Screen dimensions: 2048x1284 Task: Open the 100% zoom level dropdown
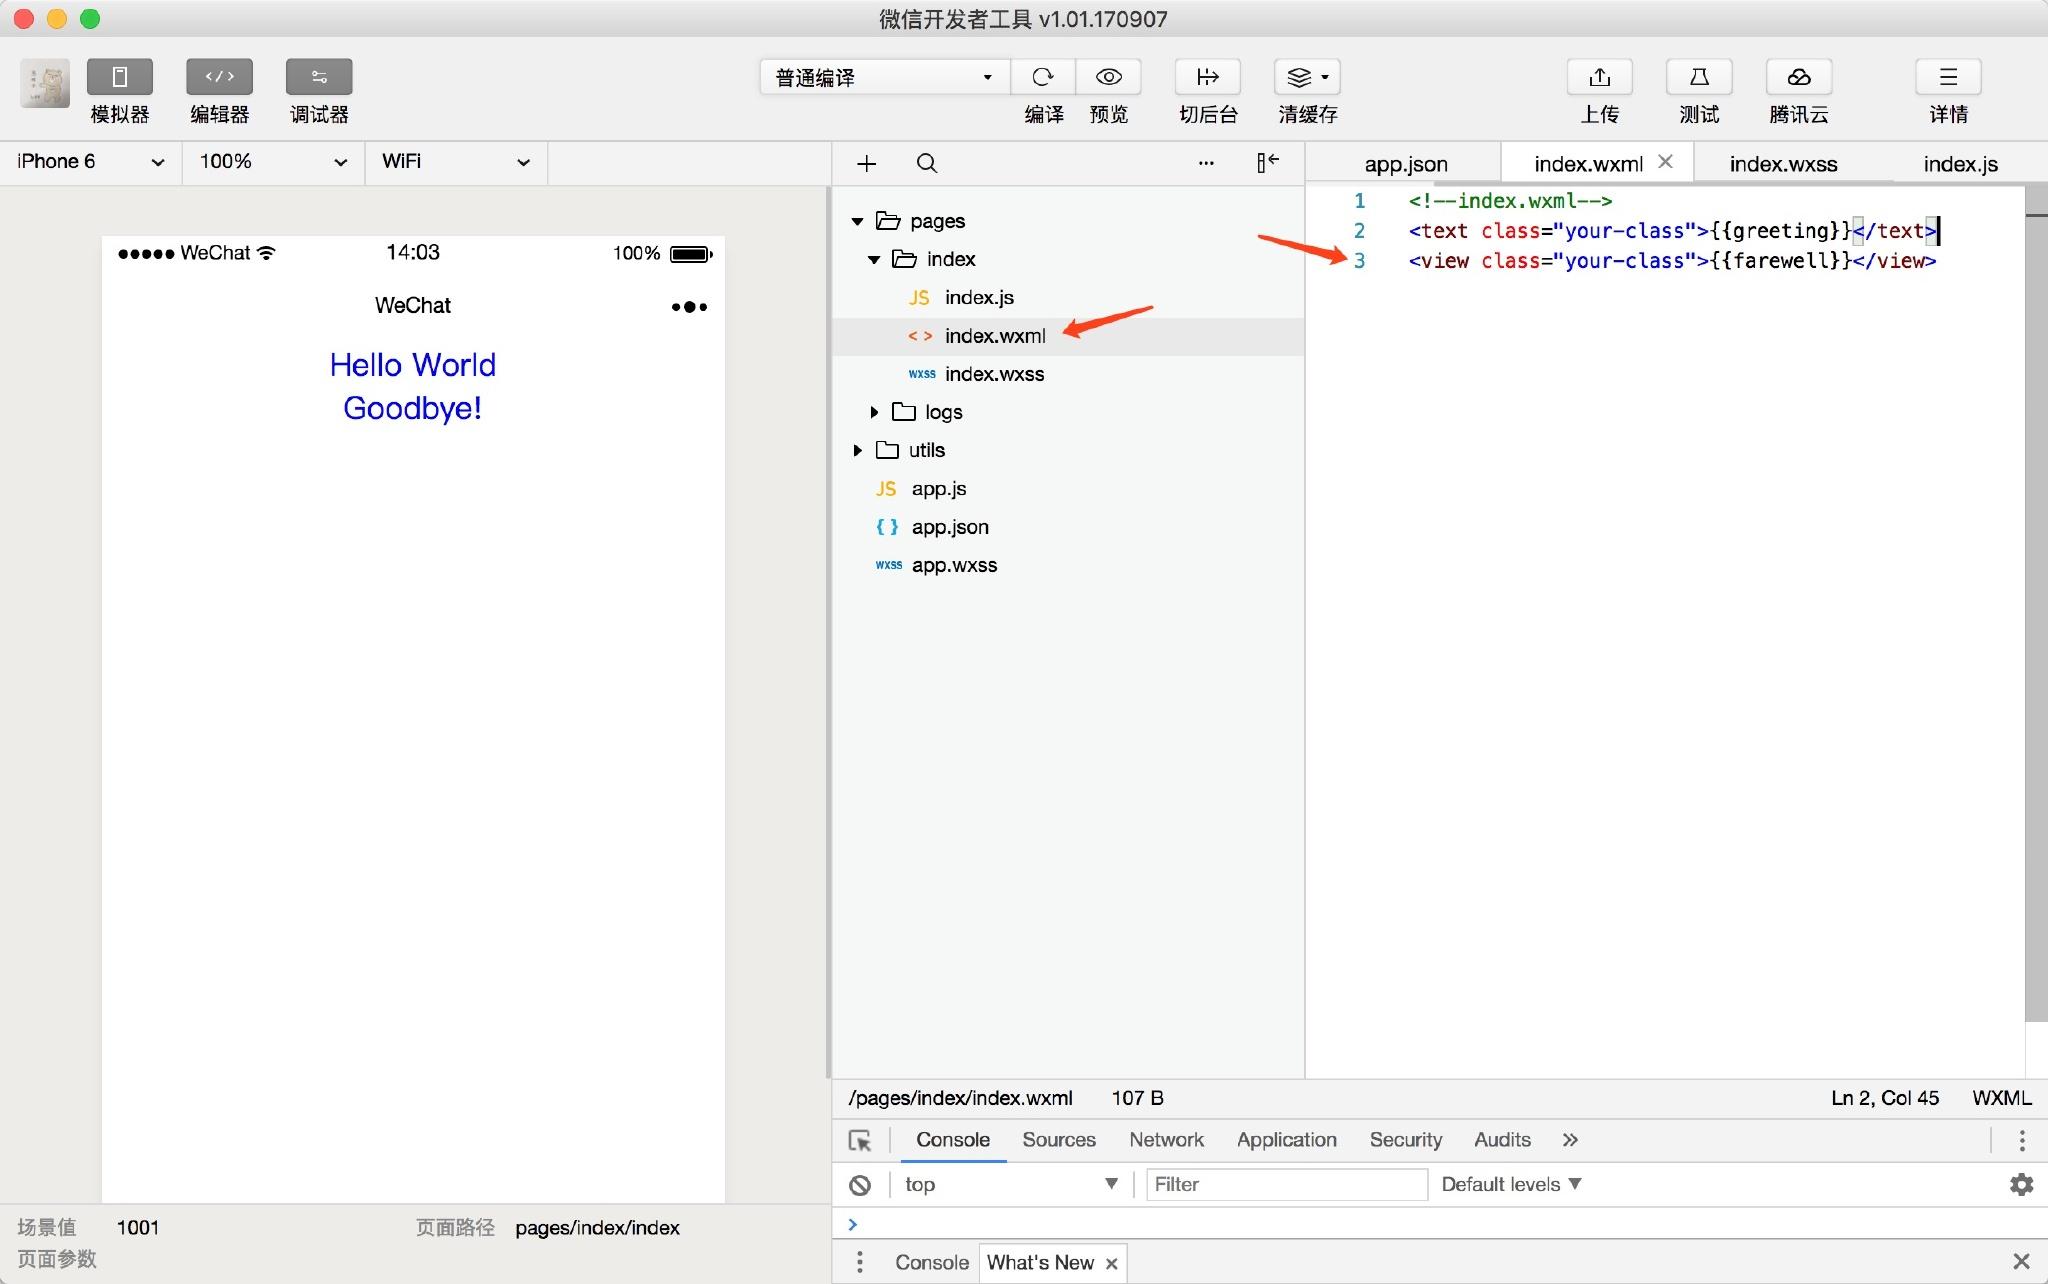point(273,162)
